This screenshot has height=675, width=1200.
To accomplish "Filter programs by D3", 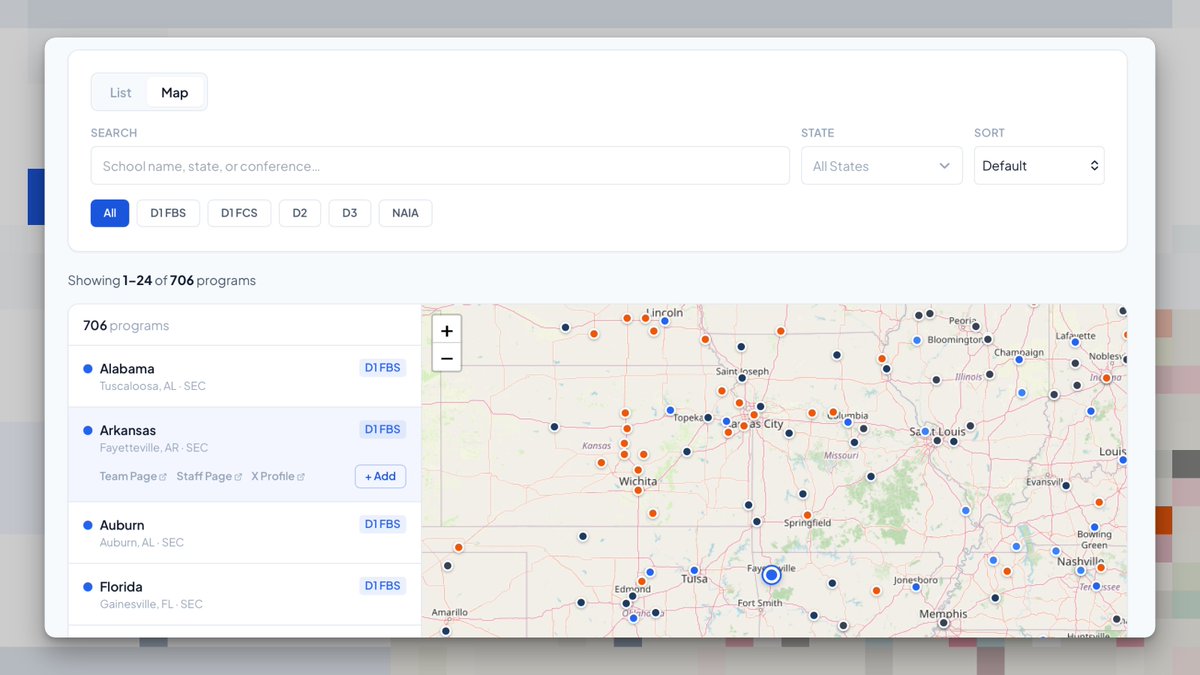I will pyautogui.click(x=350, y=213).
